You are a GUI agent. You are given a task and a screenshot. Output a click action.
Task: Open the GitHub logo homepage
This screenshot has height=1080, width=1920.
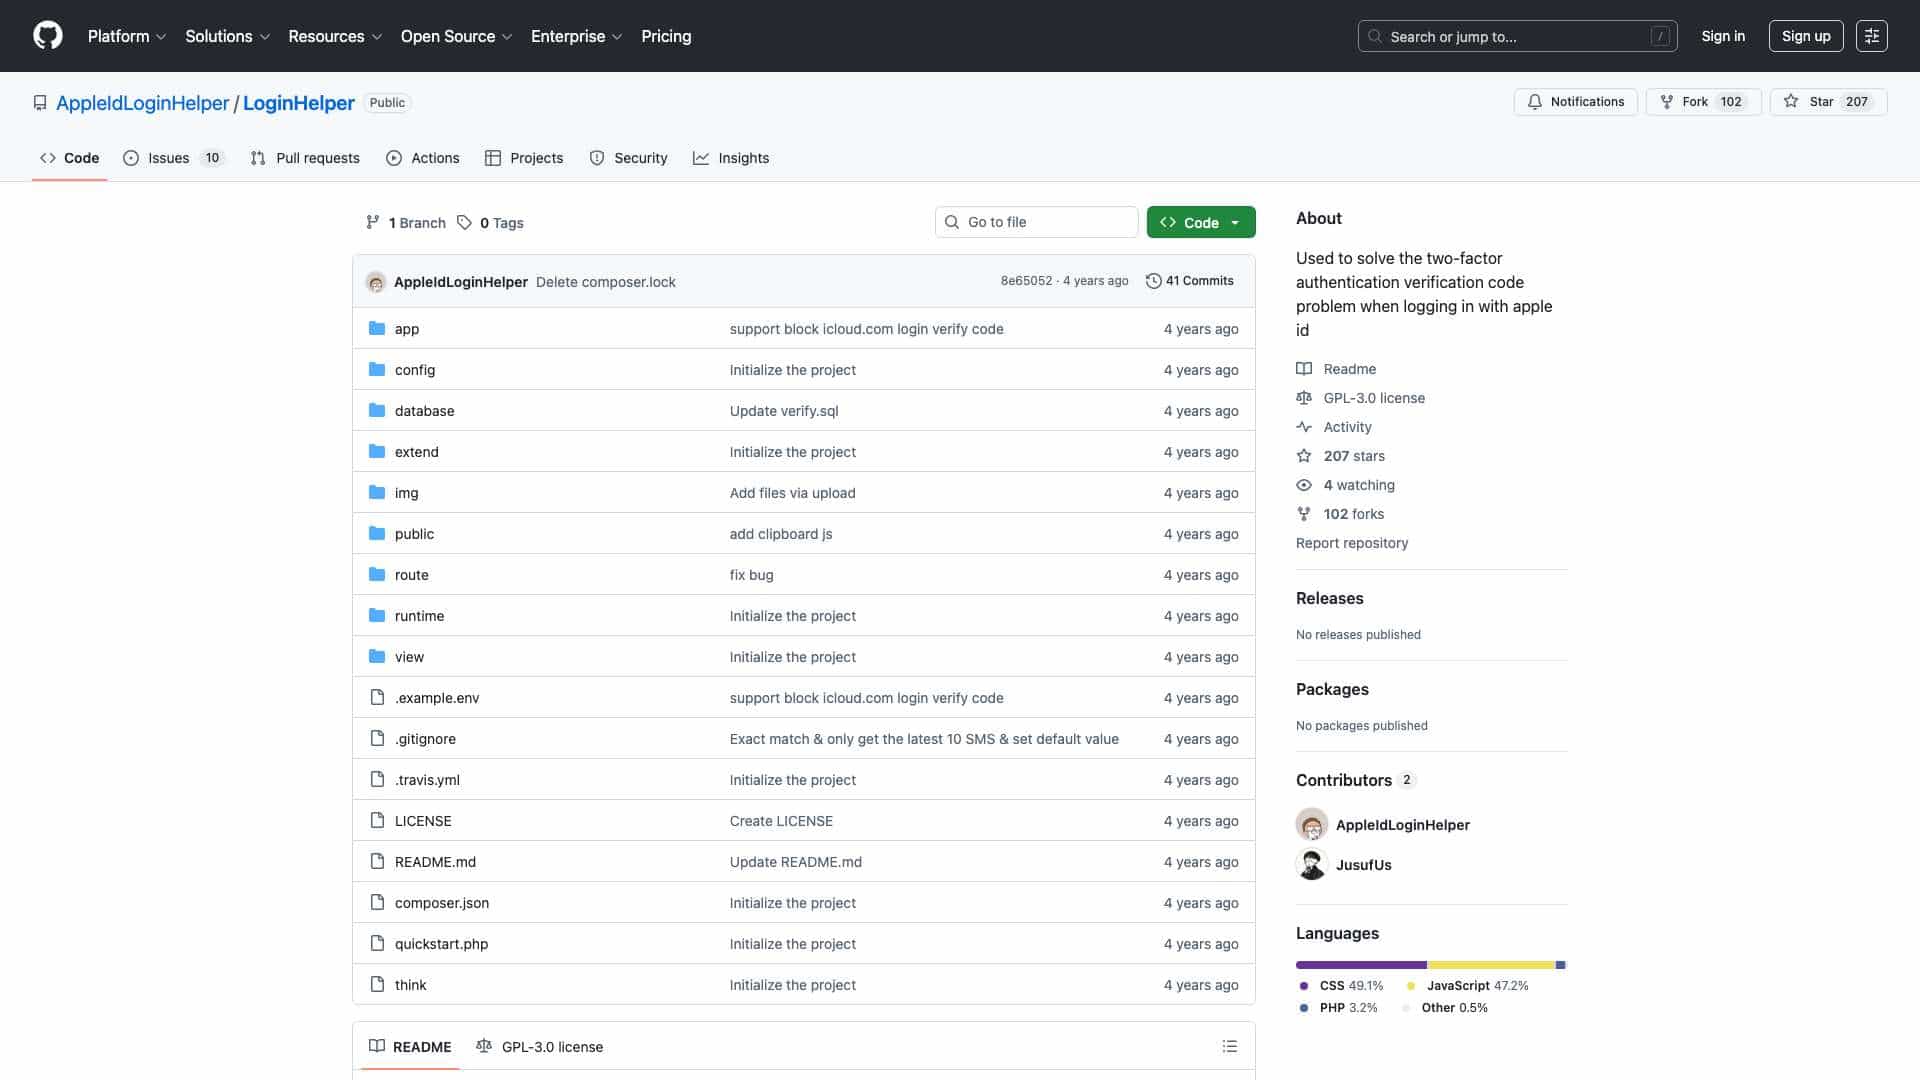click(x=48, y=36)
